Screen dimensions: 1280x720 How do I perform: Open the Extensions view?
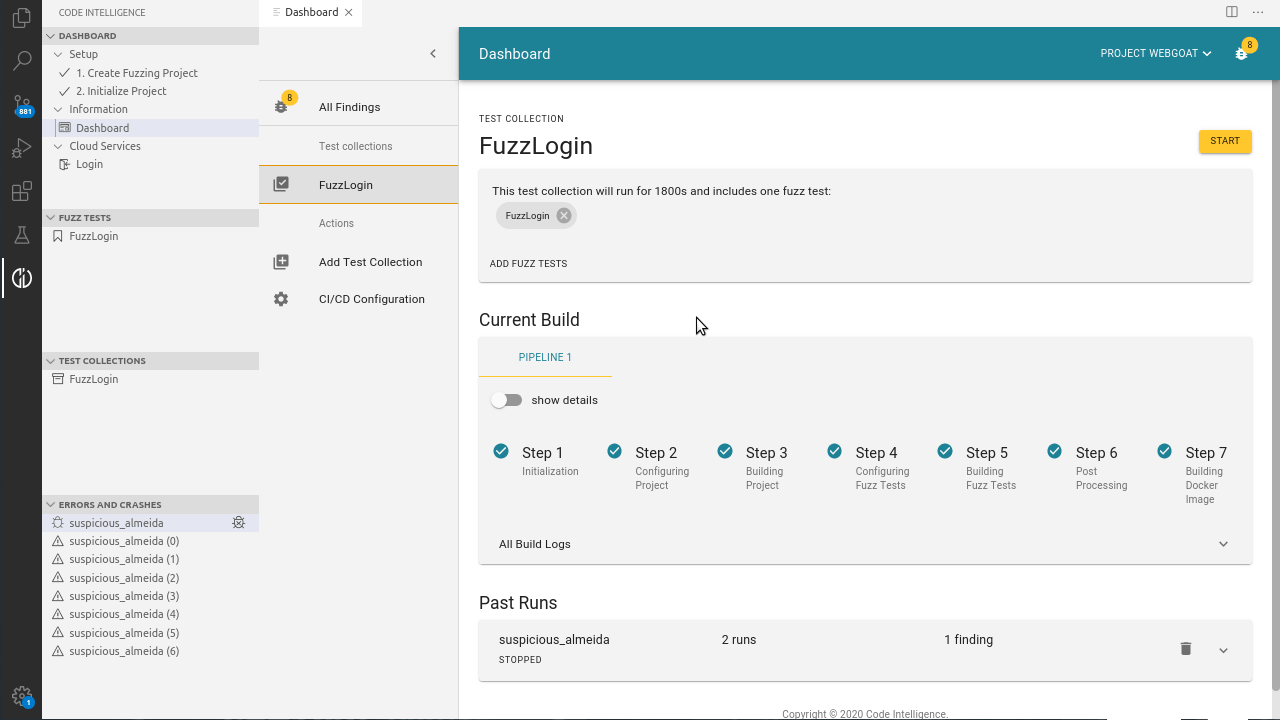(x=21, y=191)
